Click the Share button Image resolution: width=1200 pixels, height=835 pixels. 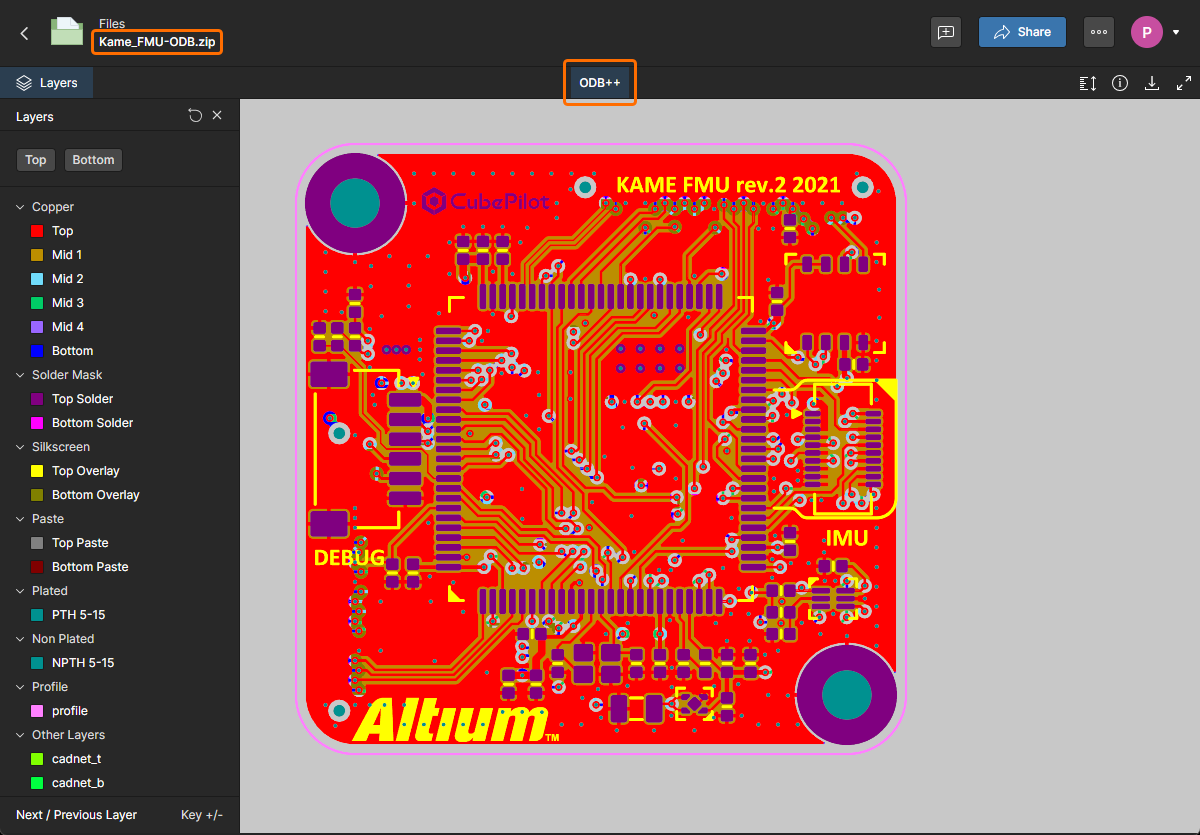click(x=1022, y=32)
